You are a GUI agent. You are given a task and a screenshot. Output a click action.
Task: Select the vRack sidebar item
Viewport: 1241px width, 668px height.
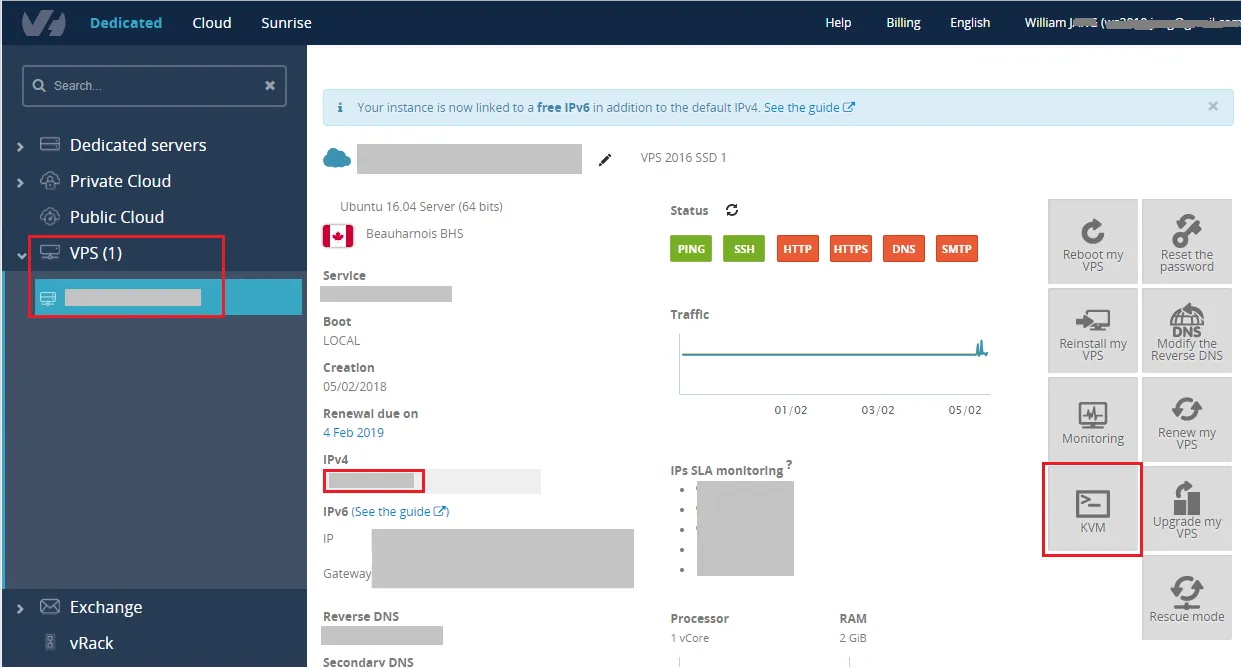coord(91,643)
